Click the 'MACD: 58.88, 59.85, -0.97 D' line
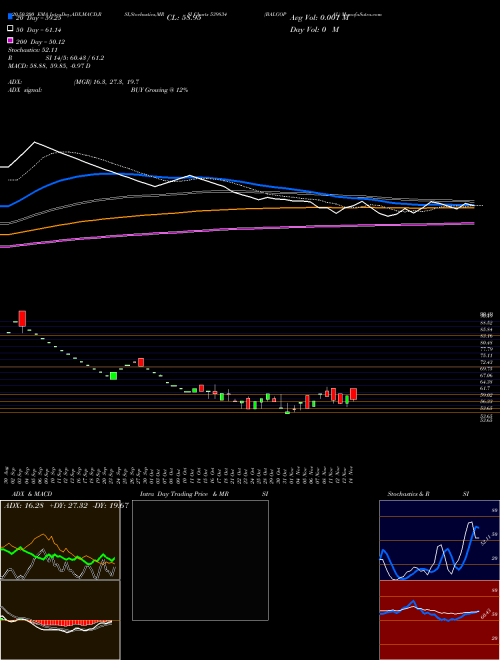This screenshot has width=500, height=660. 49,66
